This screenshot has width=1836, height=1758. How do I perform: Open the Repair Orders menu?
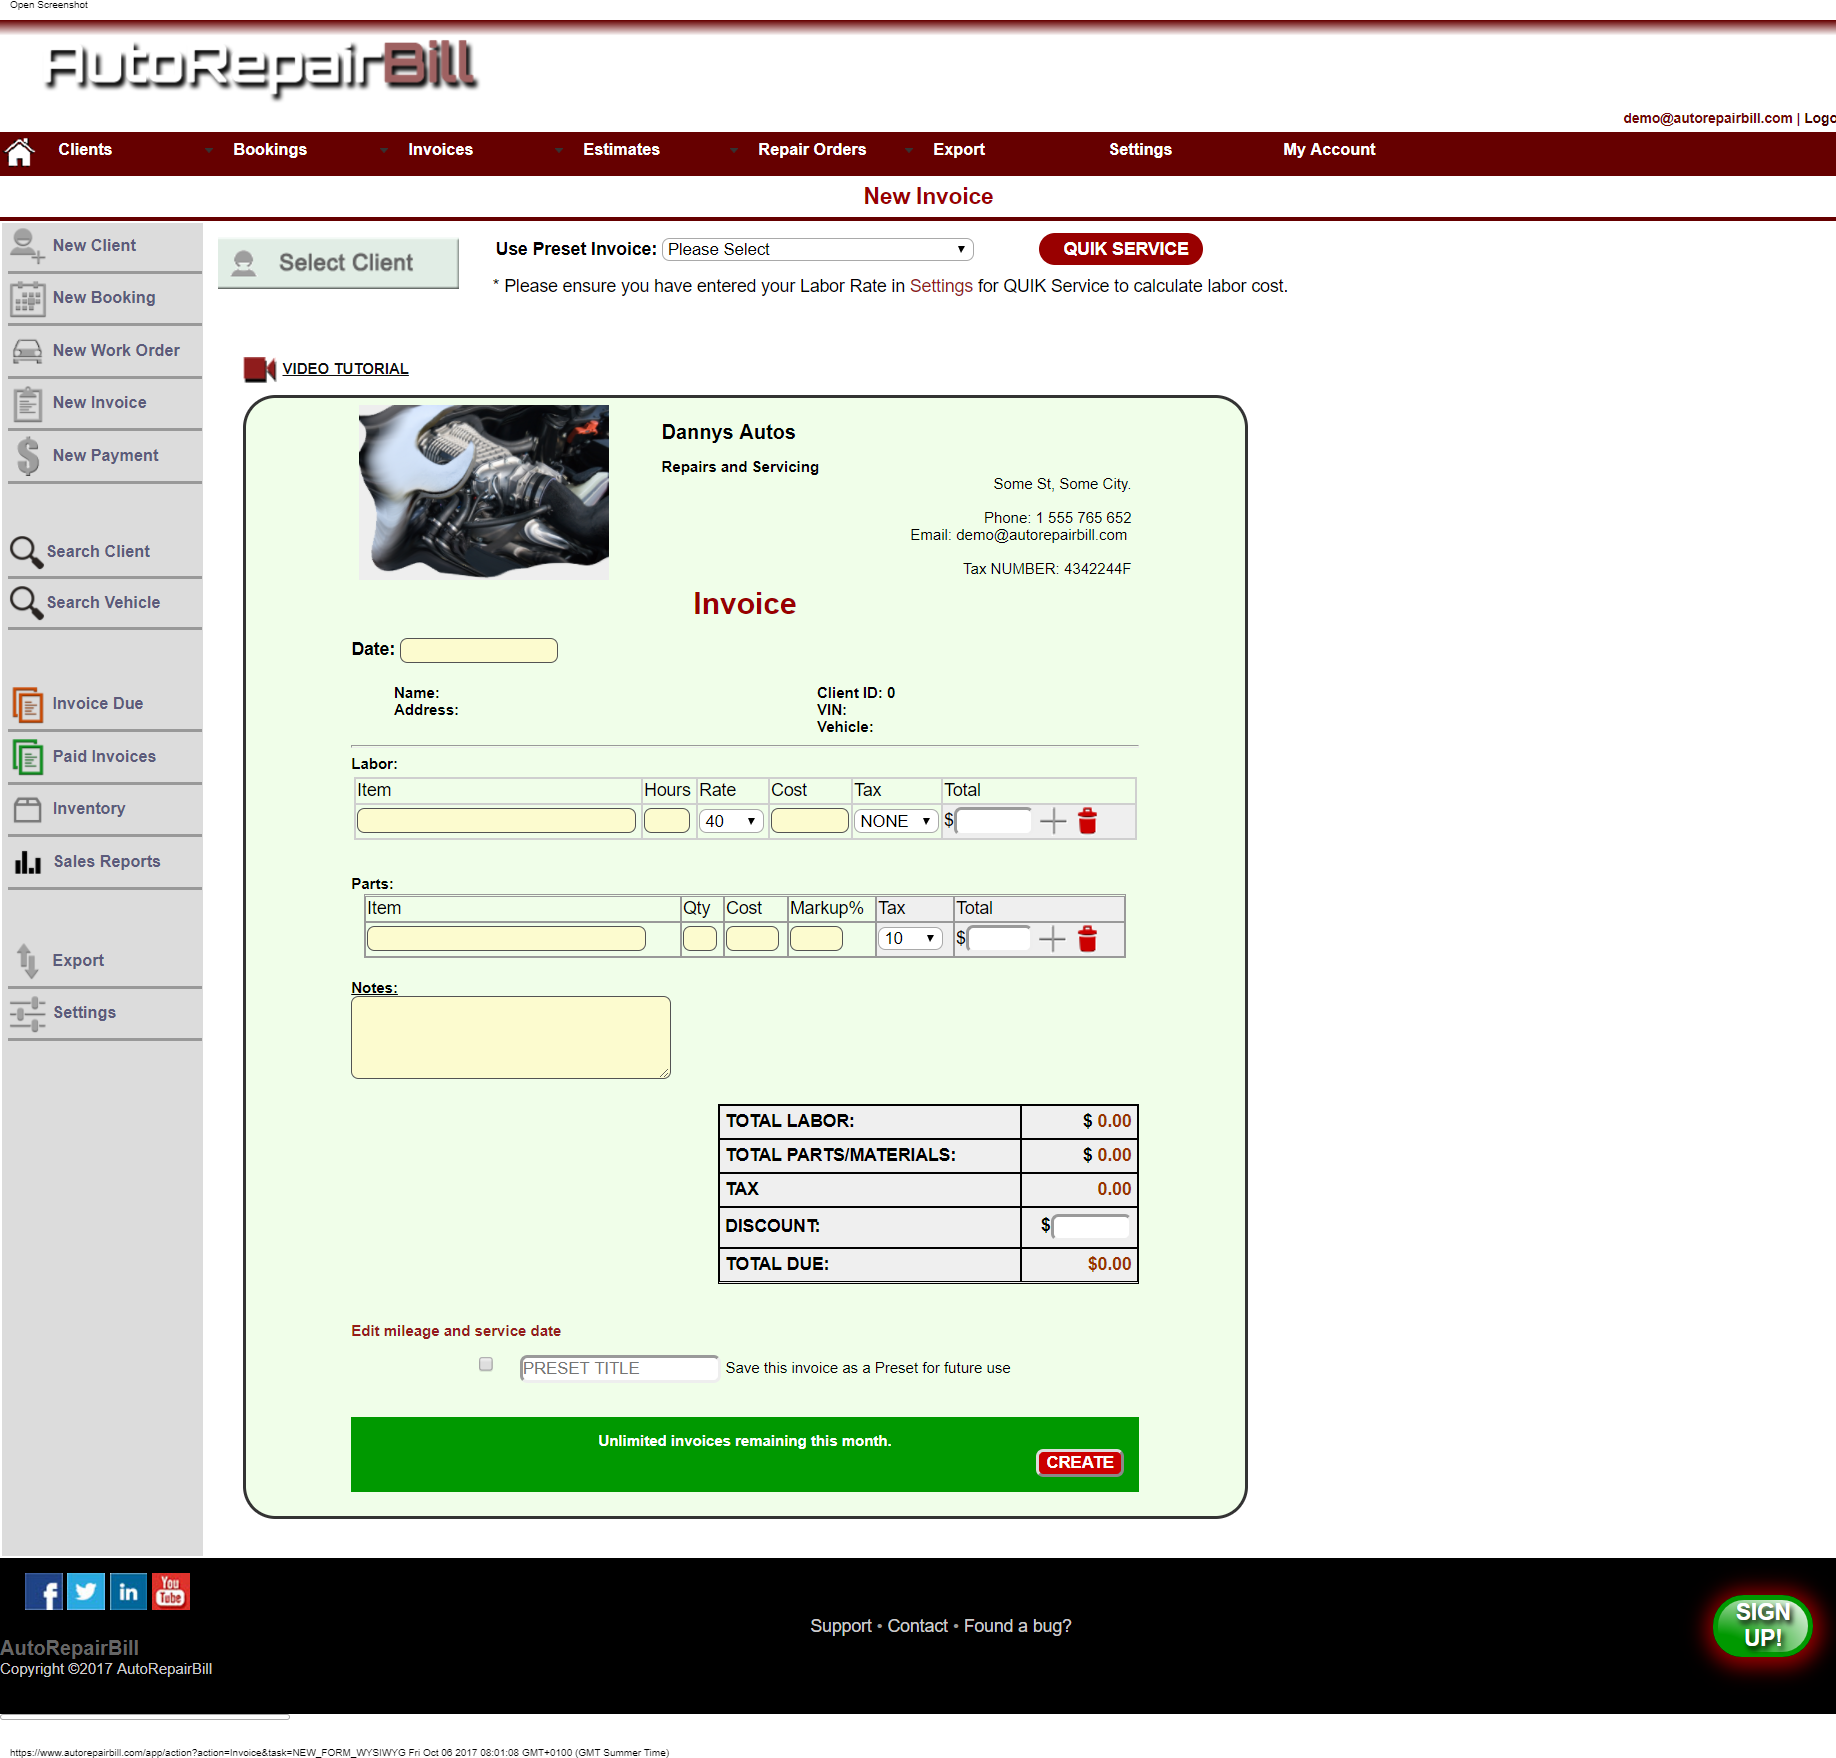pyautogui.click(x=812, y=150)
